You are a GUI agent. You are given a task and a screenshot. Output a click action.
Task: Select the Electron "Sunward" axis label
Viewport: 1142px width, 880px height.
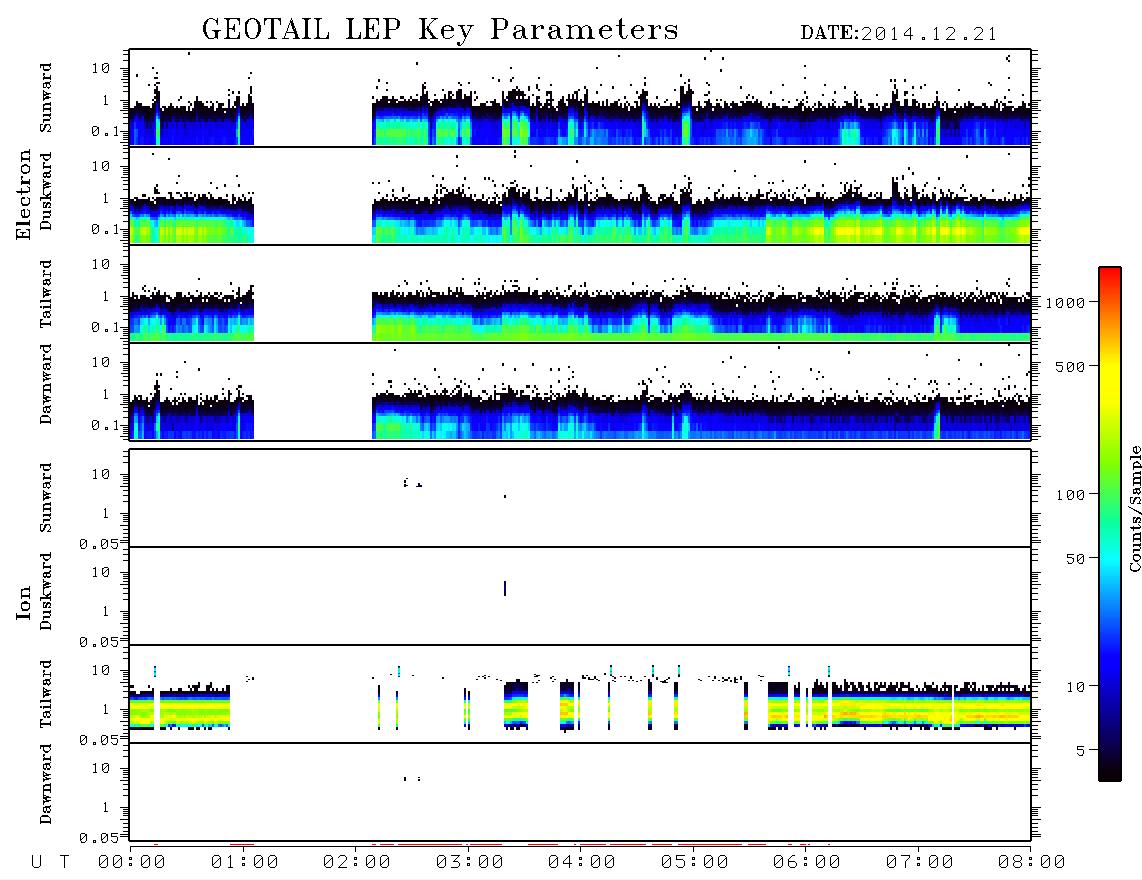point(46,98)
